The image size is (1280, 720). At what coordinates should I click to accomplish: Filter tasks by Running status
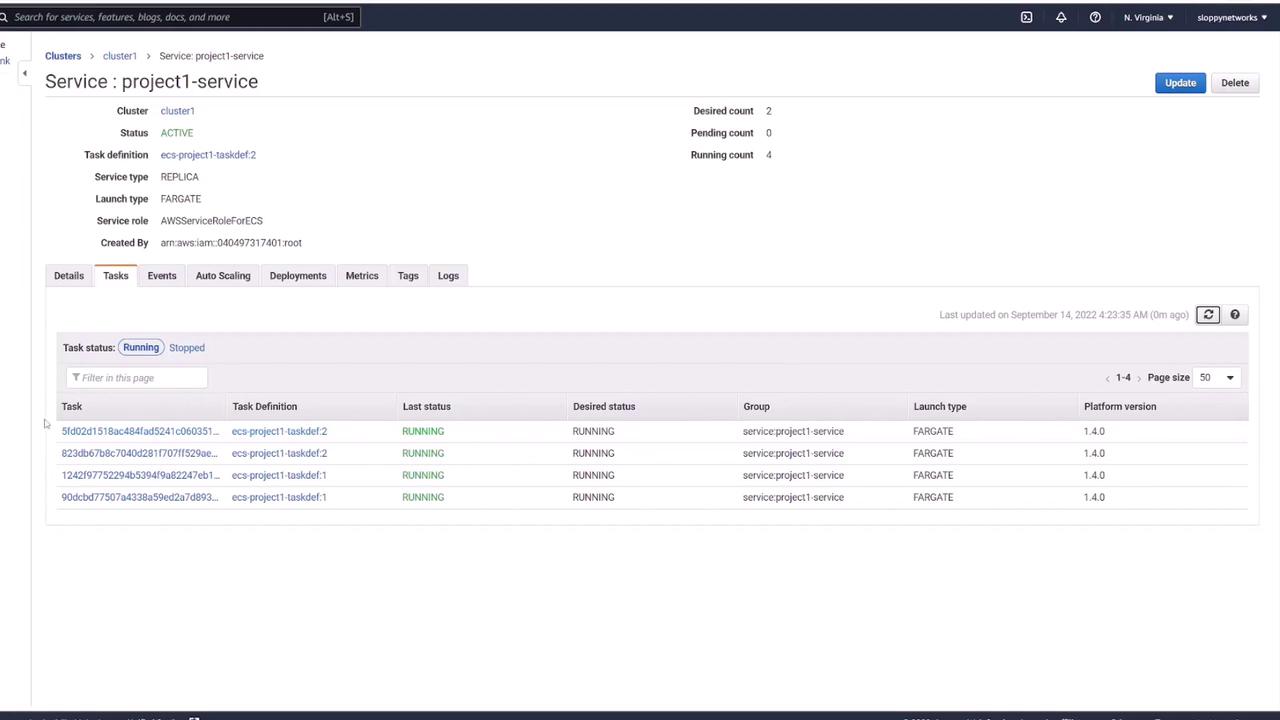tap(141, 348)
